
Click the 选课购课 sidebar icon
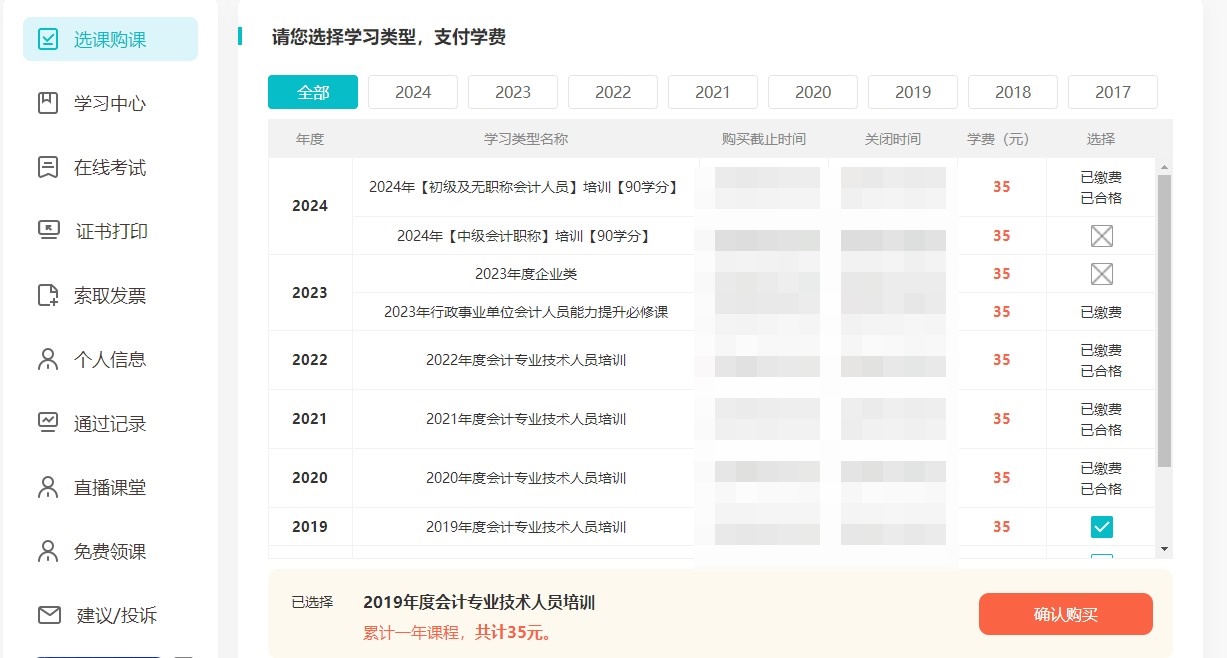pos(48,39)
